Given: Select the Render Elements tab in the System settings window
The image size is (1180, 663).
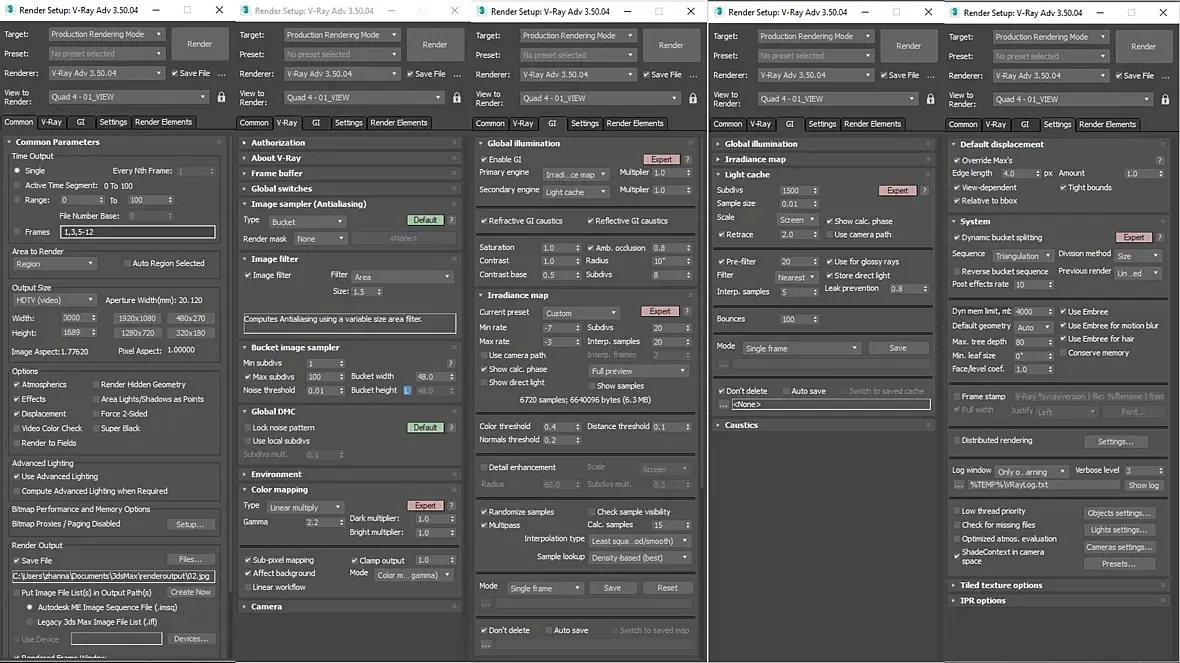Looking at the screenshot, I should [1107, 124].
